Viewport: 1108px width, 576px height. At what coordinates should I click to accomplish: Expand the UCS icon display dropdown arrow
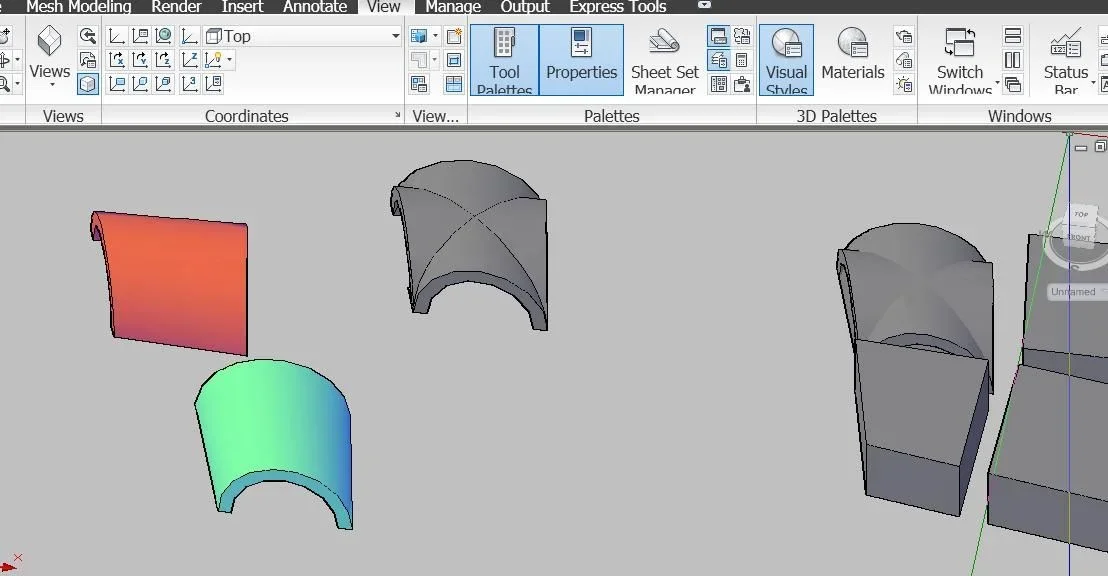[x=230, y=60]
